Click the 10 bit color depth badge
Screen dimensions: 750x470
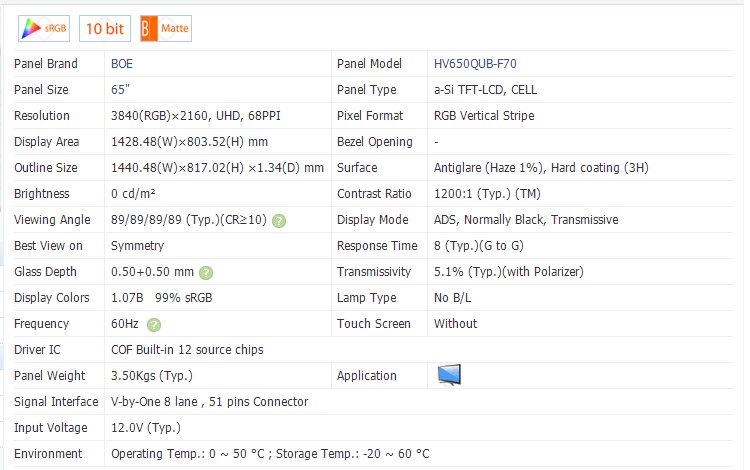[105, 29]
